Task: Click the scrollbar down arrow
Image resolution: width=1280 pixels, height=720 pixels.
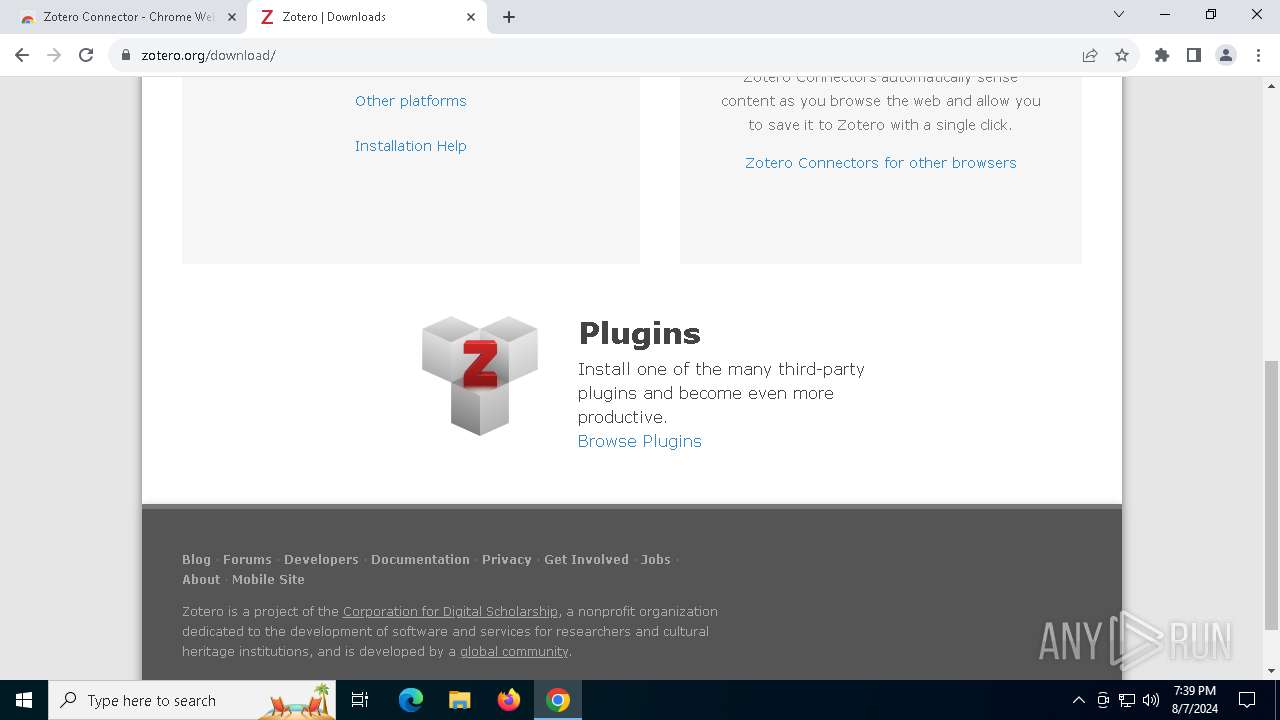Action: pyautogui.click(x=1271, y=671)
